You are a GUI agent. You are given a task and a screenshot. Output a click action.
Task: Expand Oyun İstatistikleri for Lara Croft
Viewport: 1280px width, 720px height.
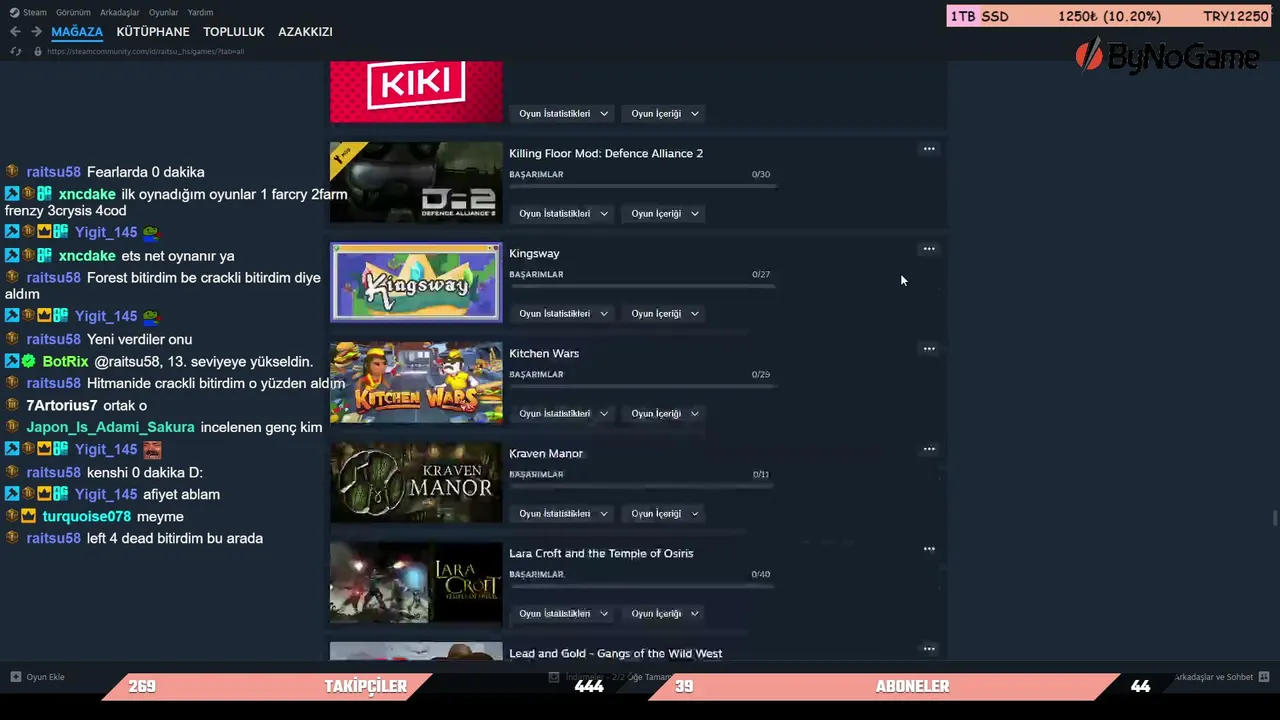pyautogui.click(x=563, y=614)
